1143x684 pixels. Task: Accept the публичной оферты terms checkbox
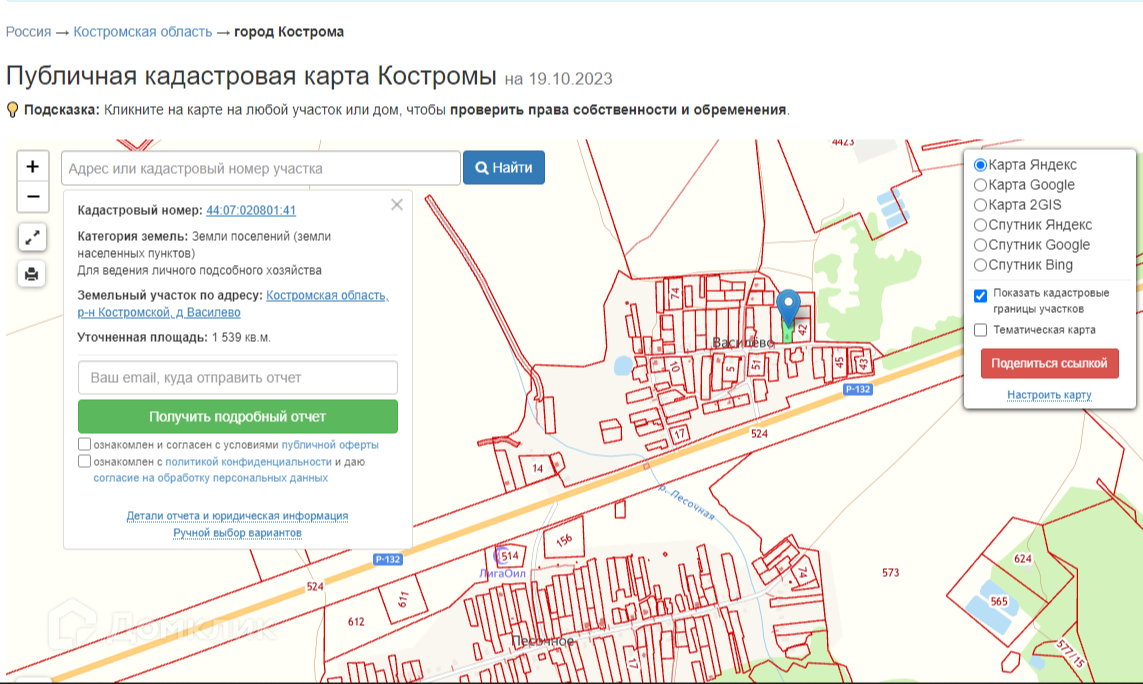pos(85,445)
